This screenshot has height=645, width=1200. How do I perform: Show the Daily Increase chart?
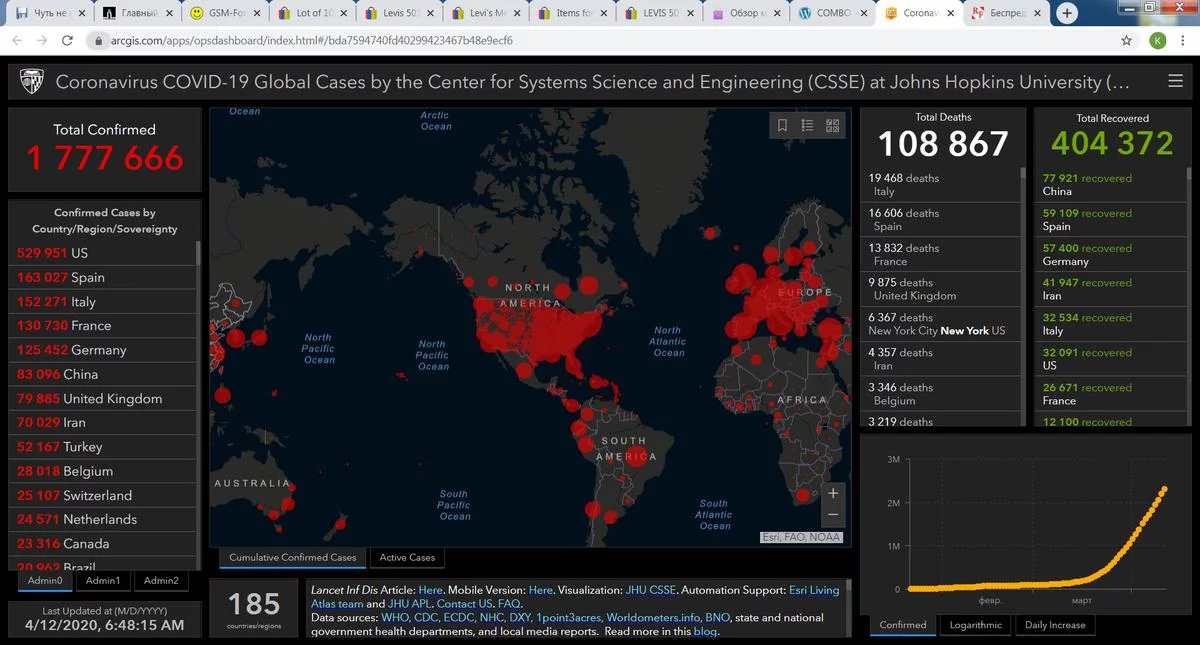[x=1055, y=625]
